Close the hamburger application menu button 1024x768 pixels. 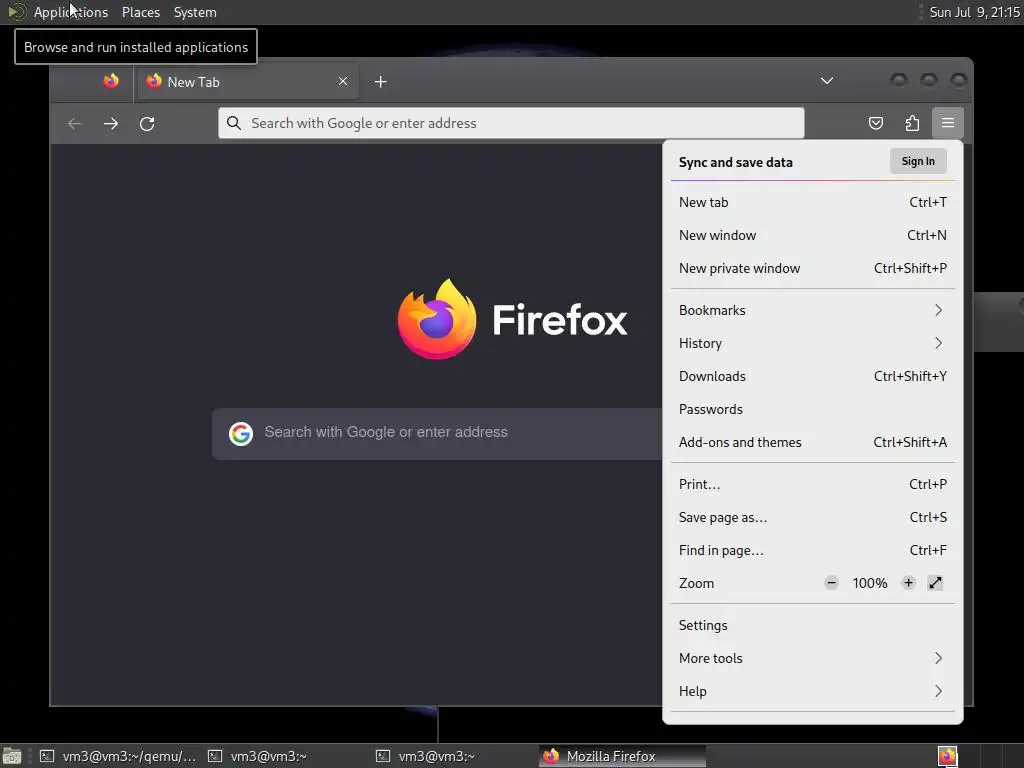coord(948,123)
